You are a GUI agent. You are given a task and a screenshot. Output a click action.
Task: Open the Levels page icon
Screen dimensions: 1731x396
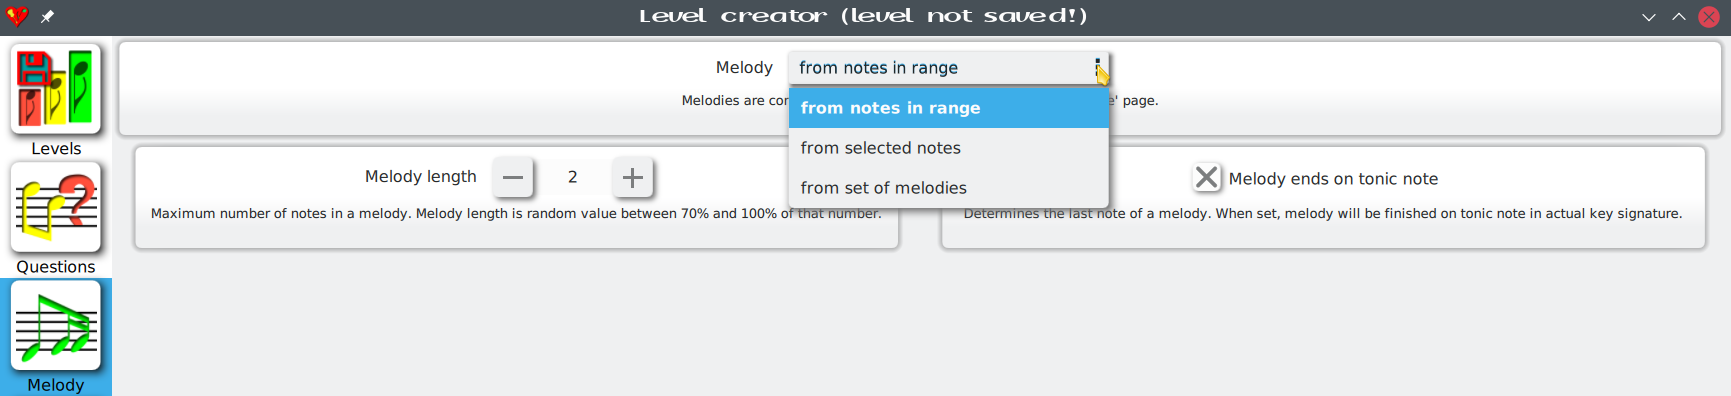pyautogui.click(x=56, y=89)
